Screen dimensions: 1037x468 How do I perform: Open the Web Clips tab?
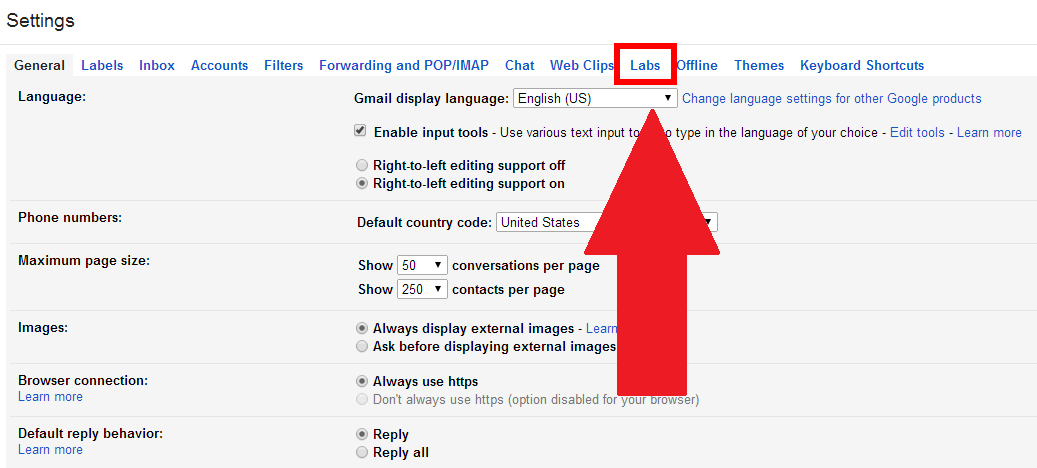point(582,65)
